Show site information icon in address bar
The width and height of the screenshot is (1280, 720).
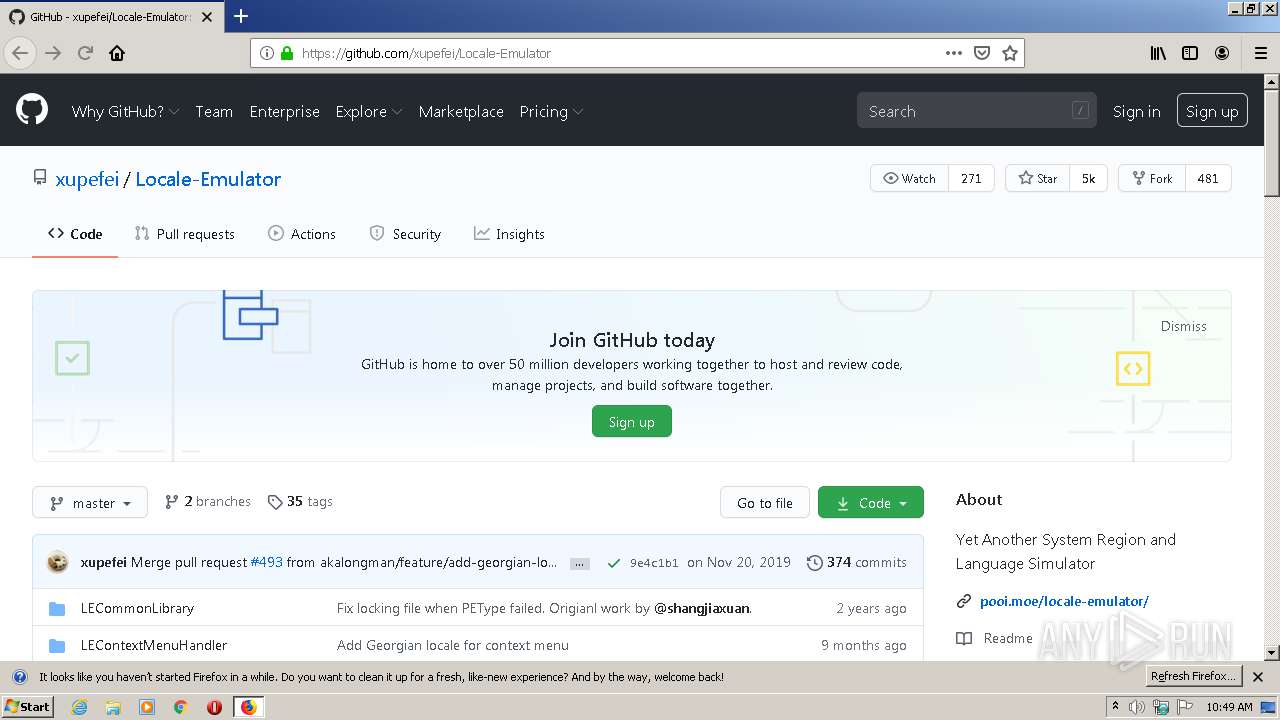(x=267, y=53)
